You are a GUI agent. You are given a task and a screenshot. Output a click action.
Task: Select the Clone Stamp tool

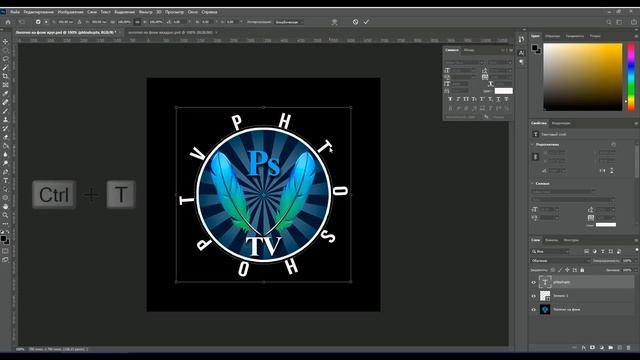5,120
